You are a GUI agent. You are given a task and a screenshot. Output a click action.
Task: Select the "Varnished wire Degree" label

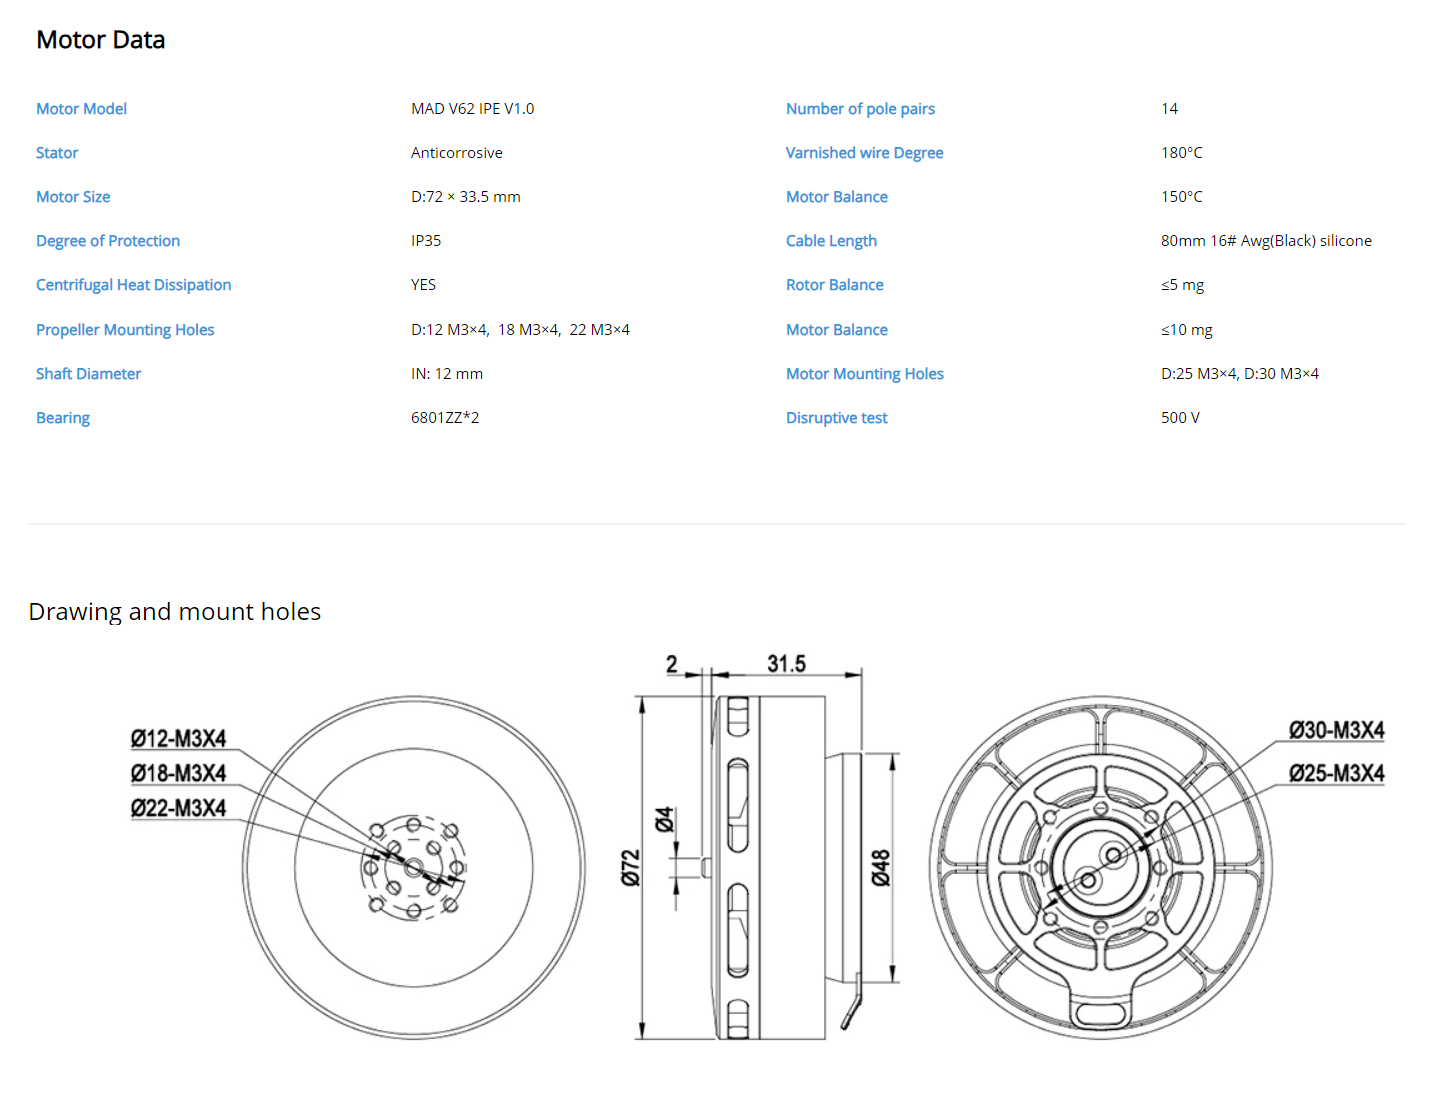864,153
